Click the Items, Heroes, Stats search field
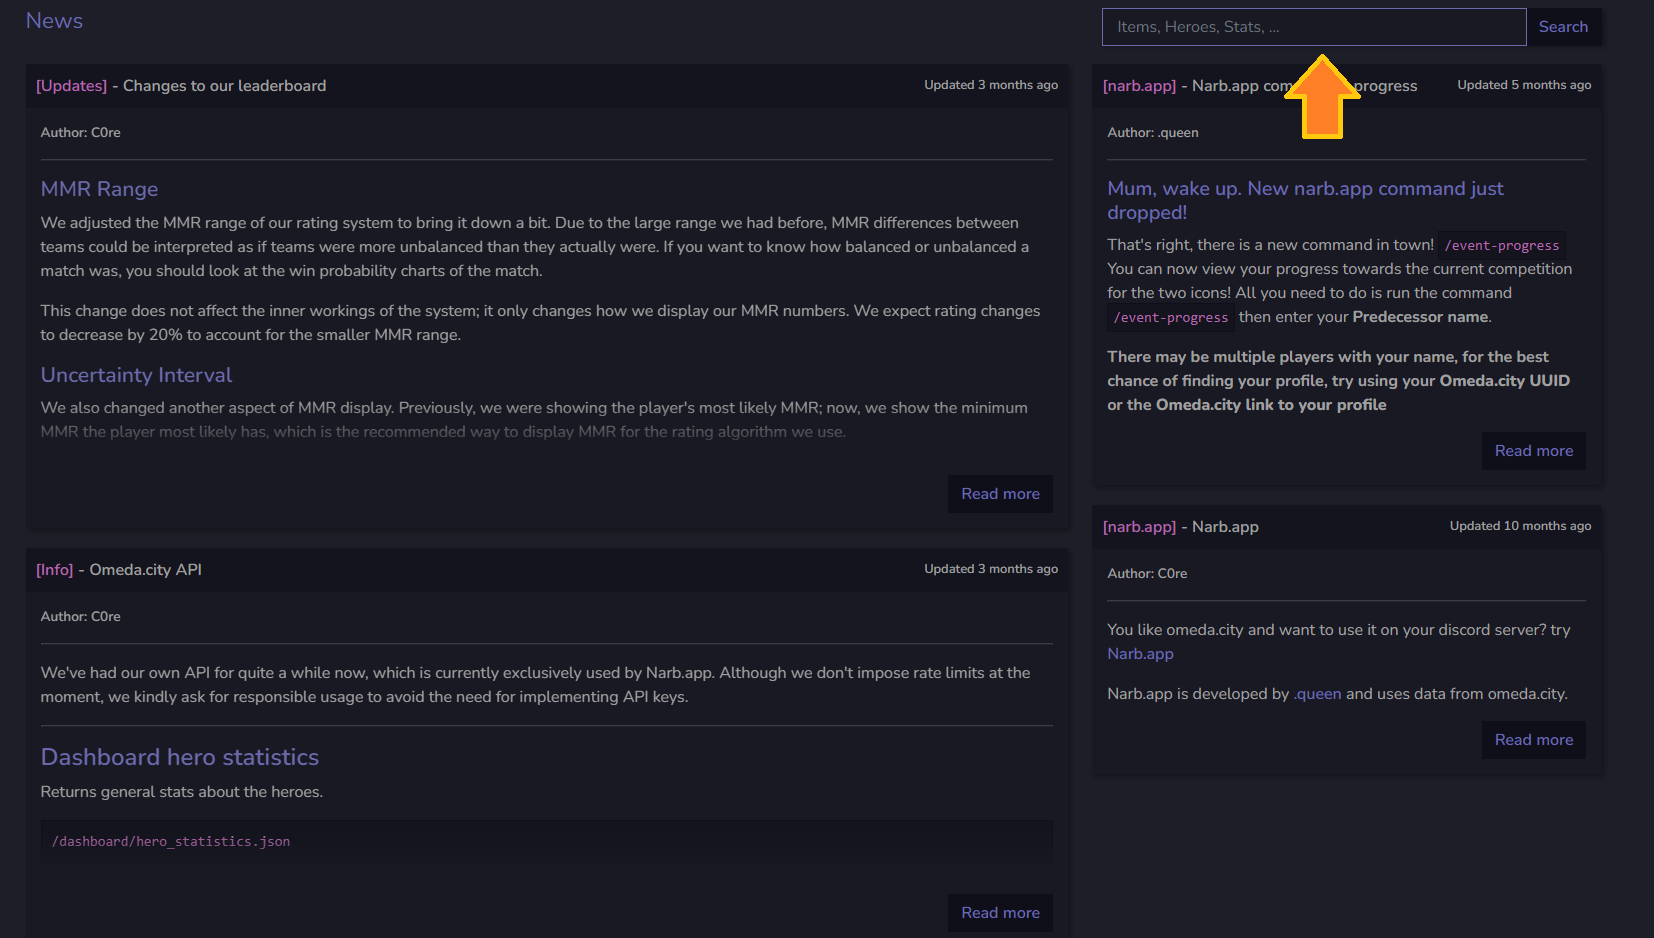Image resolution: width=1654 pixels, height=938 pixels. (x=1313, y=27)
